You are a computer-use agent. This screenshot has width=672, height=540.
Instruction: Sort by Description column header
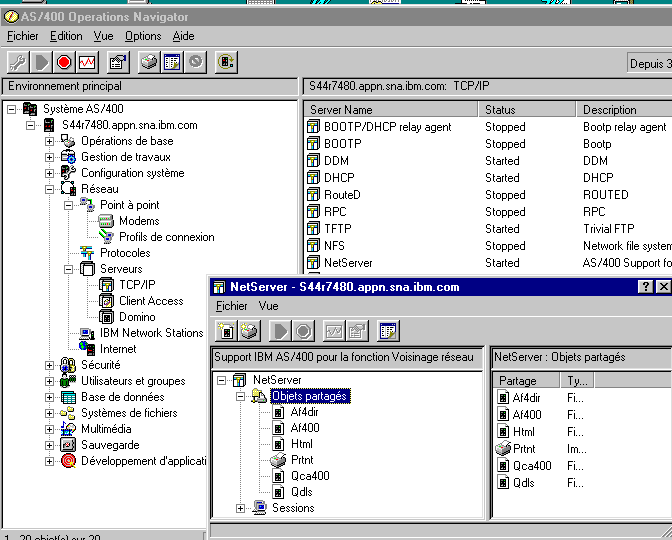[624, 110]
